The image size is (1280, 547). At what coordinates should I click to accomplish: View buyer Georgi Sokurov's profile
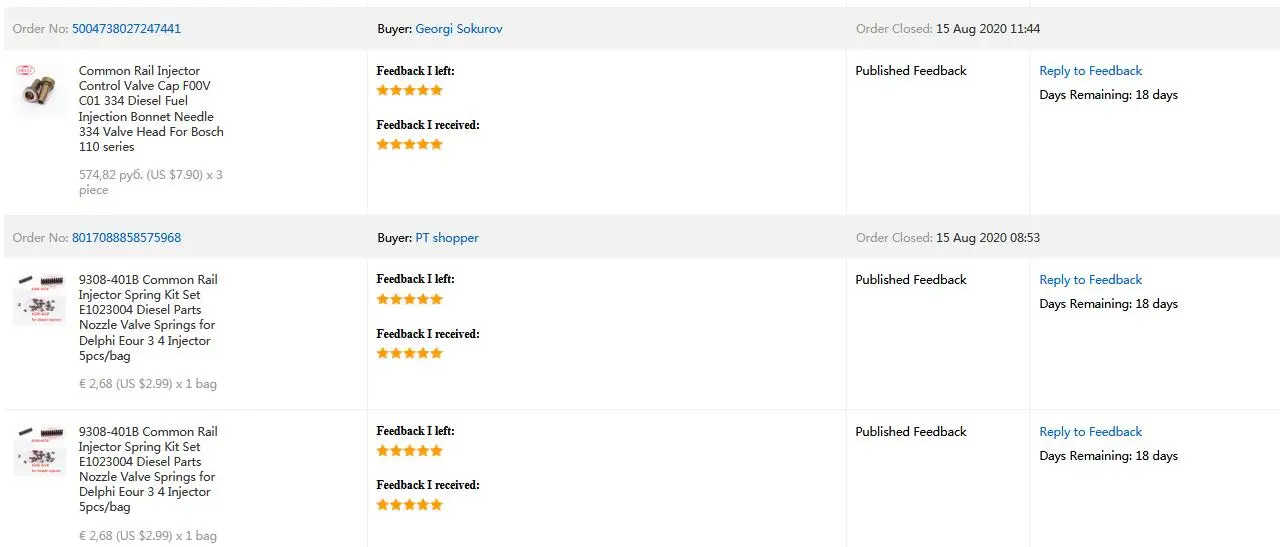pyautogui.click(x=458, y=29)
